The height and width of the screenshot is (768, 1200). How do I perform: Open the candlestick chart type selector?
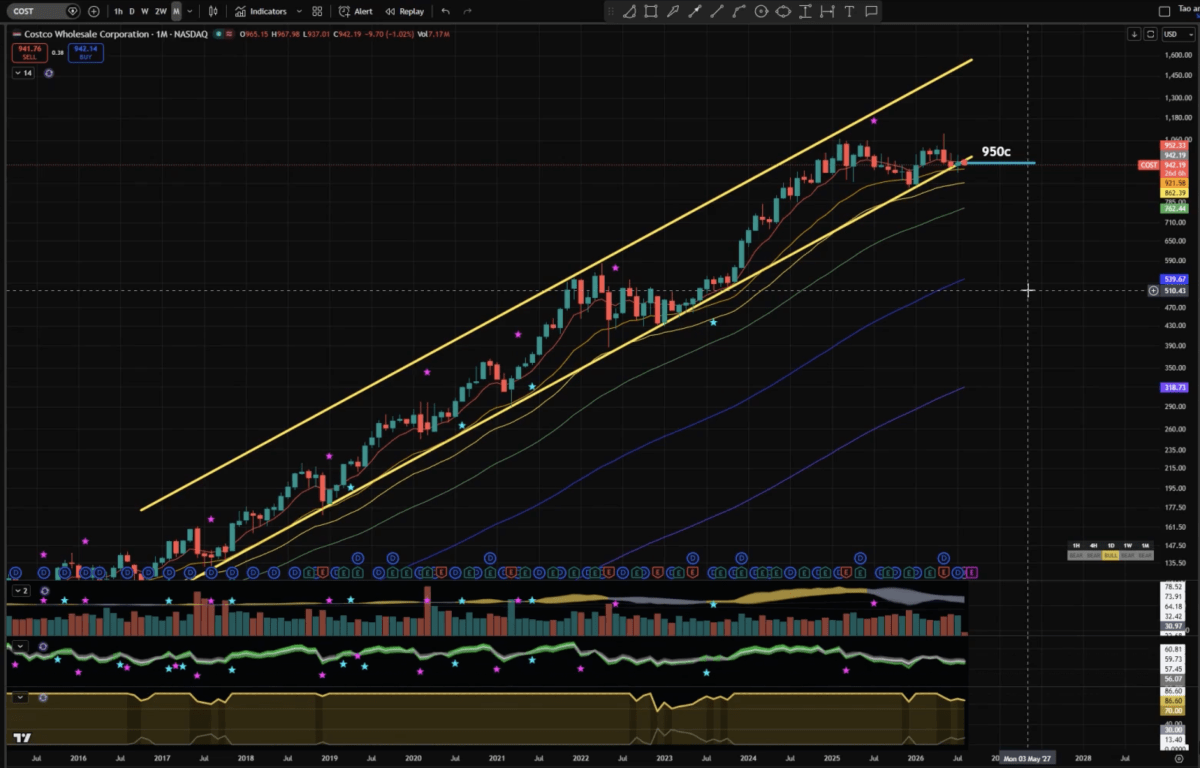[214, 11]
